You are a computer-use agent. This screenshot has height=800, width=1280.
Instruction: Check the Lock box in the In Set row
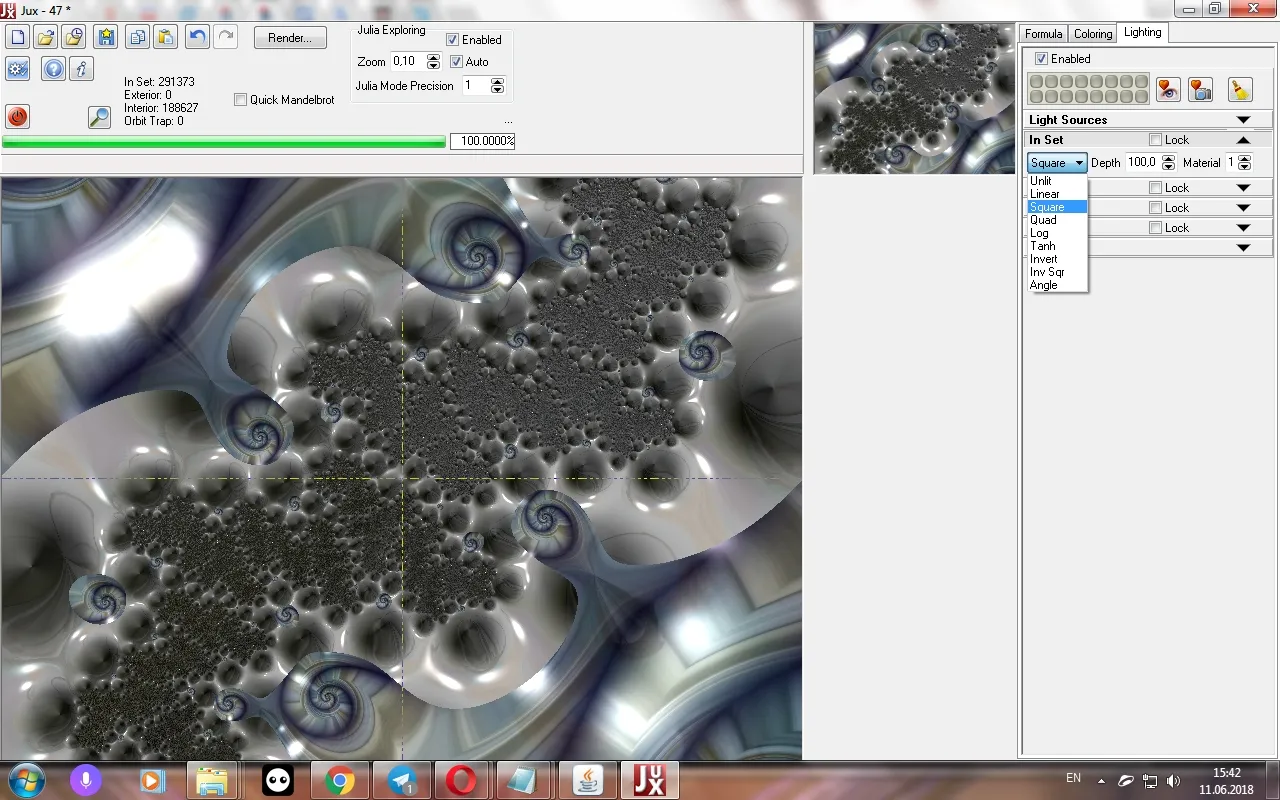1156,140
